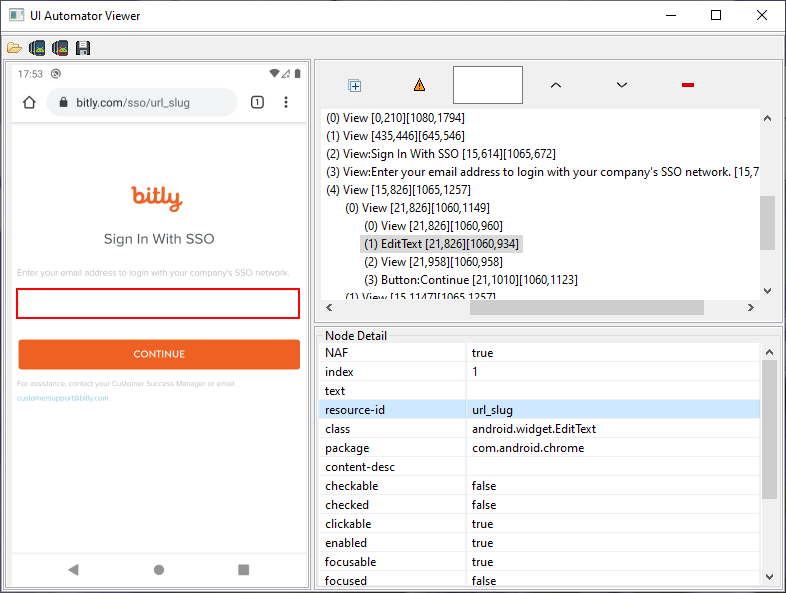This screenshot has width=786, height=593.
Task: Click the compressed hierarchy device screenshot icon
Action: [60, 48]
